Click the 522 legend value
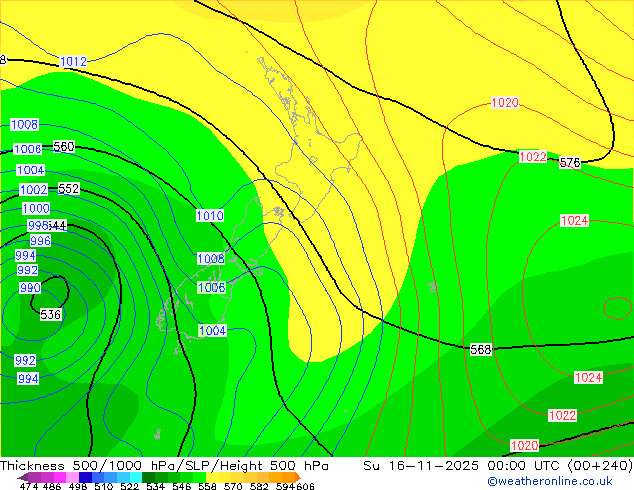The width and height of the screenshot is (634, 490). coord(129,486)
